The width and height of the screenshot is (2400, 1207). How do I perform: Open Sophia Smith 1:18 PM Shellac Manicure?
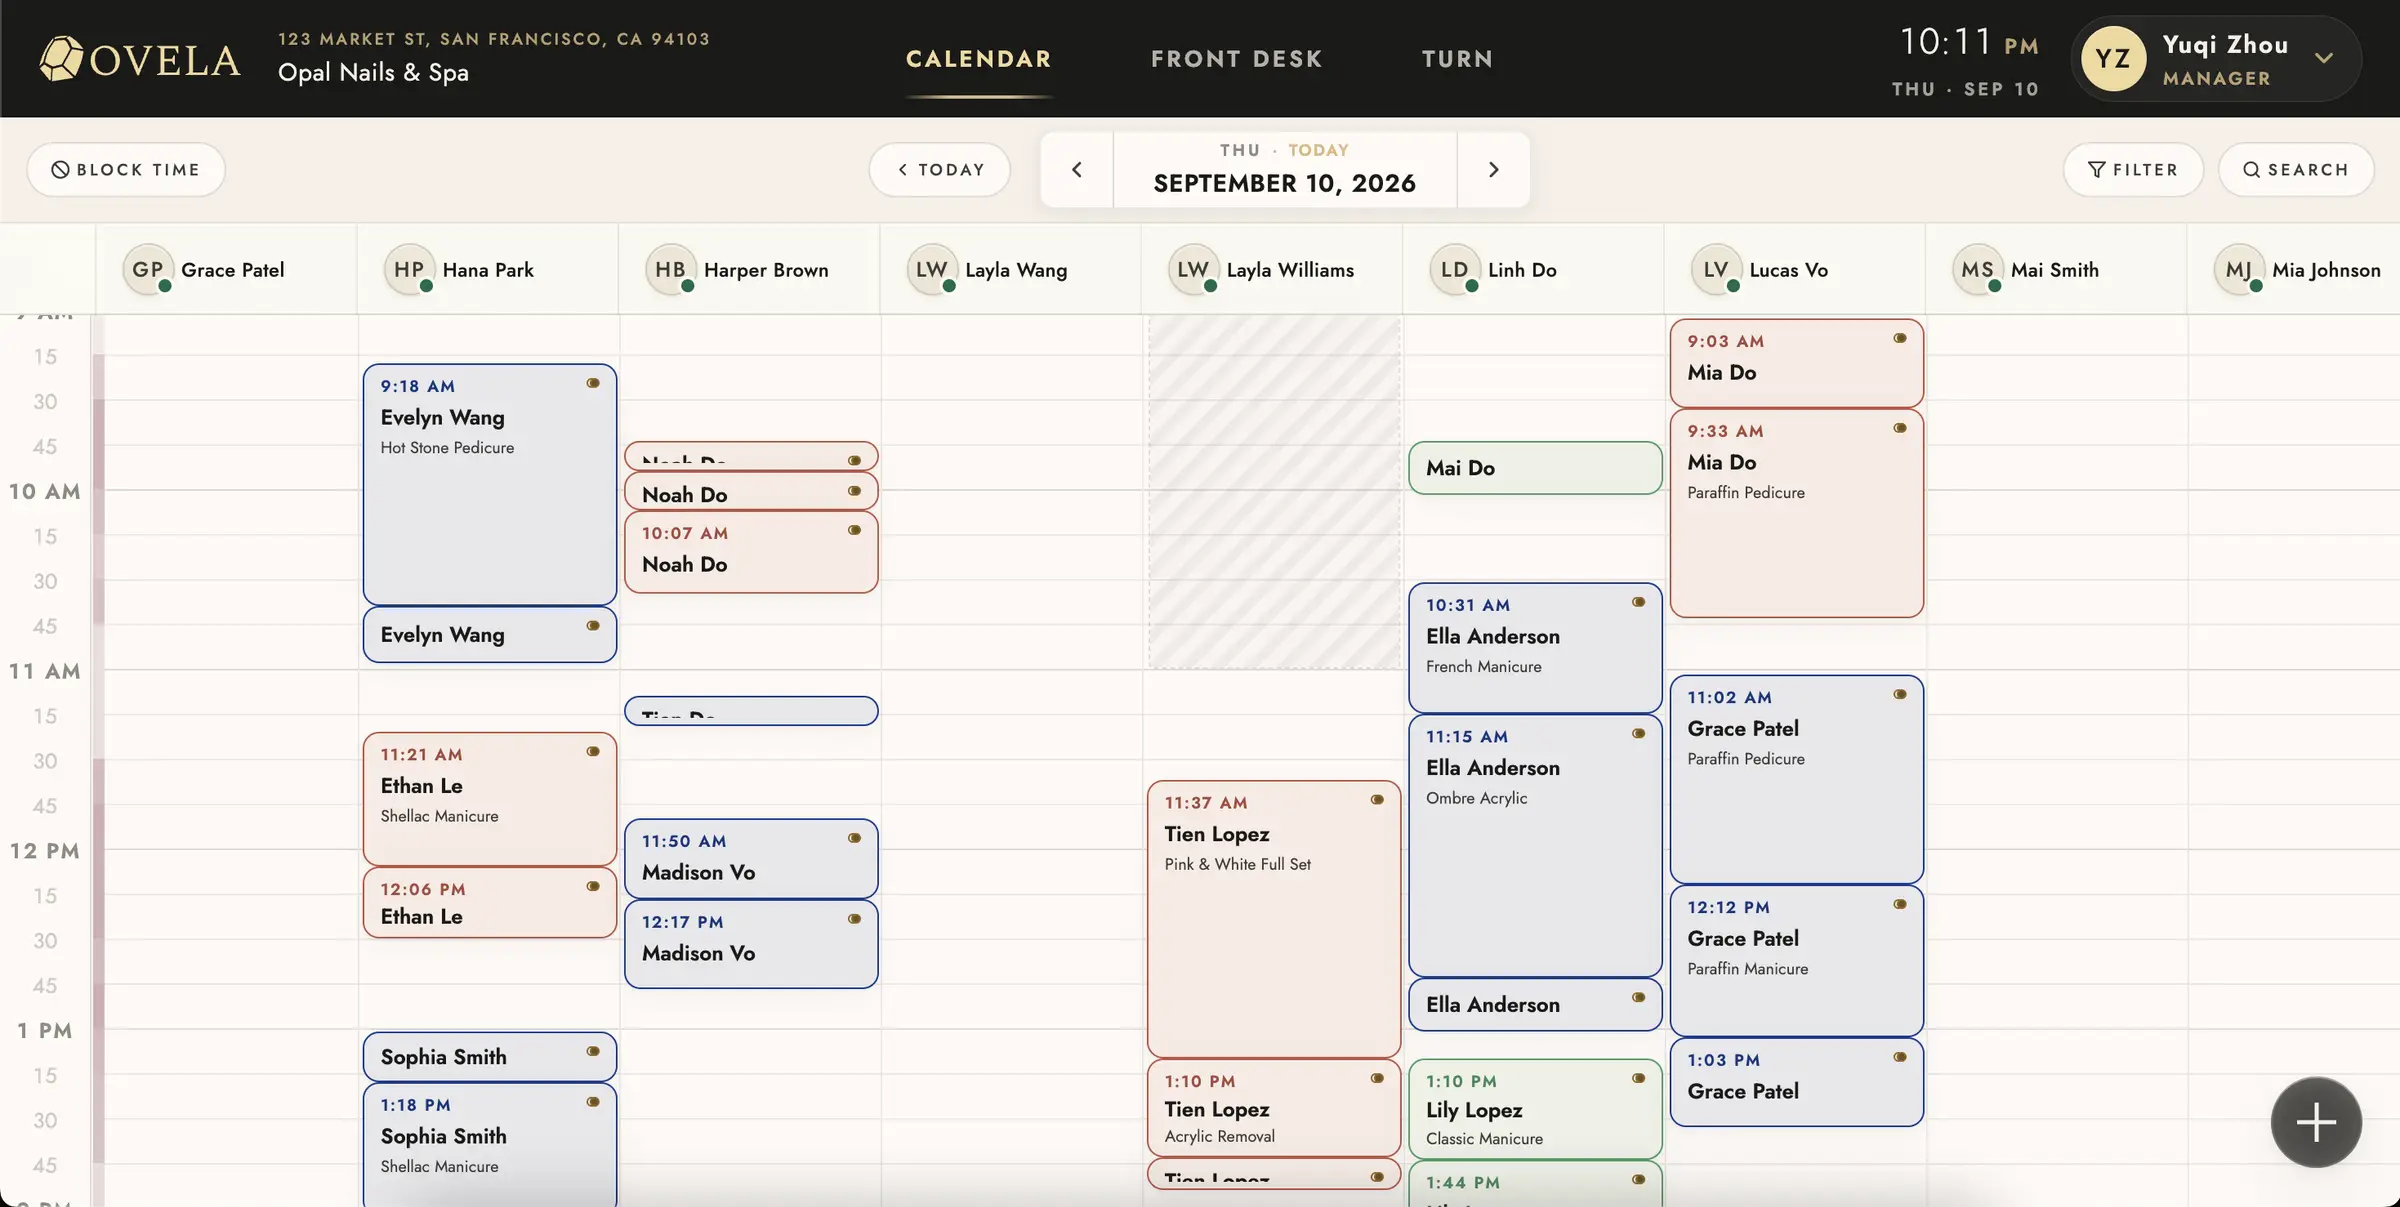[x=490, y=1144]
